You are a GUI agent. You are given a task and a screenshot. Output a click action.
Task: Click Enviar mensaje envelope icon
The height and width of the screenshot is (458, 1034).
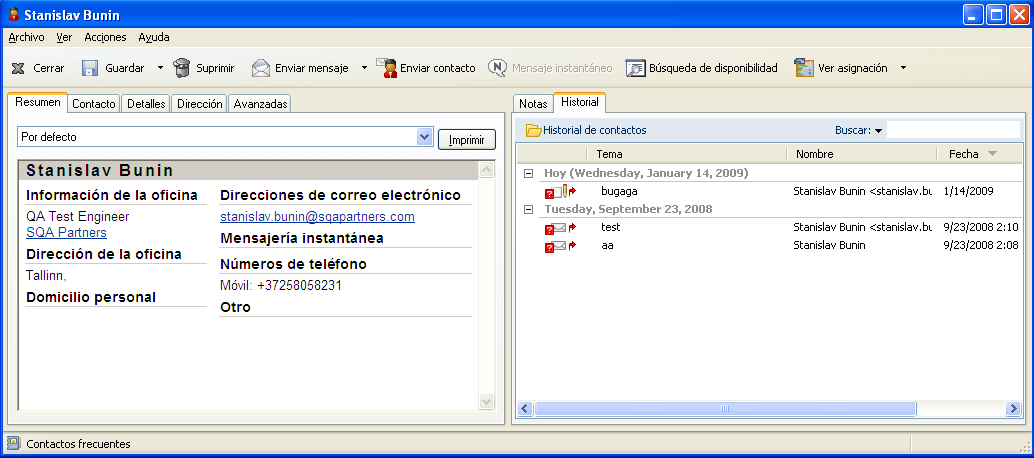click(260, 68)
